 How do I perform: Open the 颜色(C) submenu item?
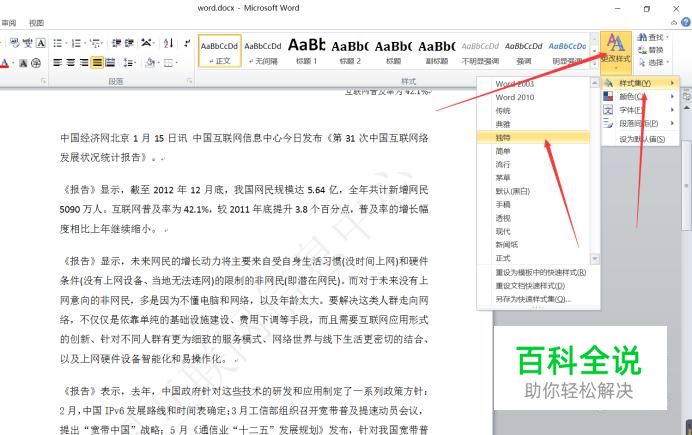coord(640,96)
